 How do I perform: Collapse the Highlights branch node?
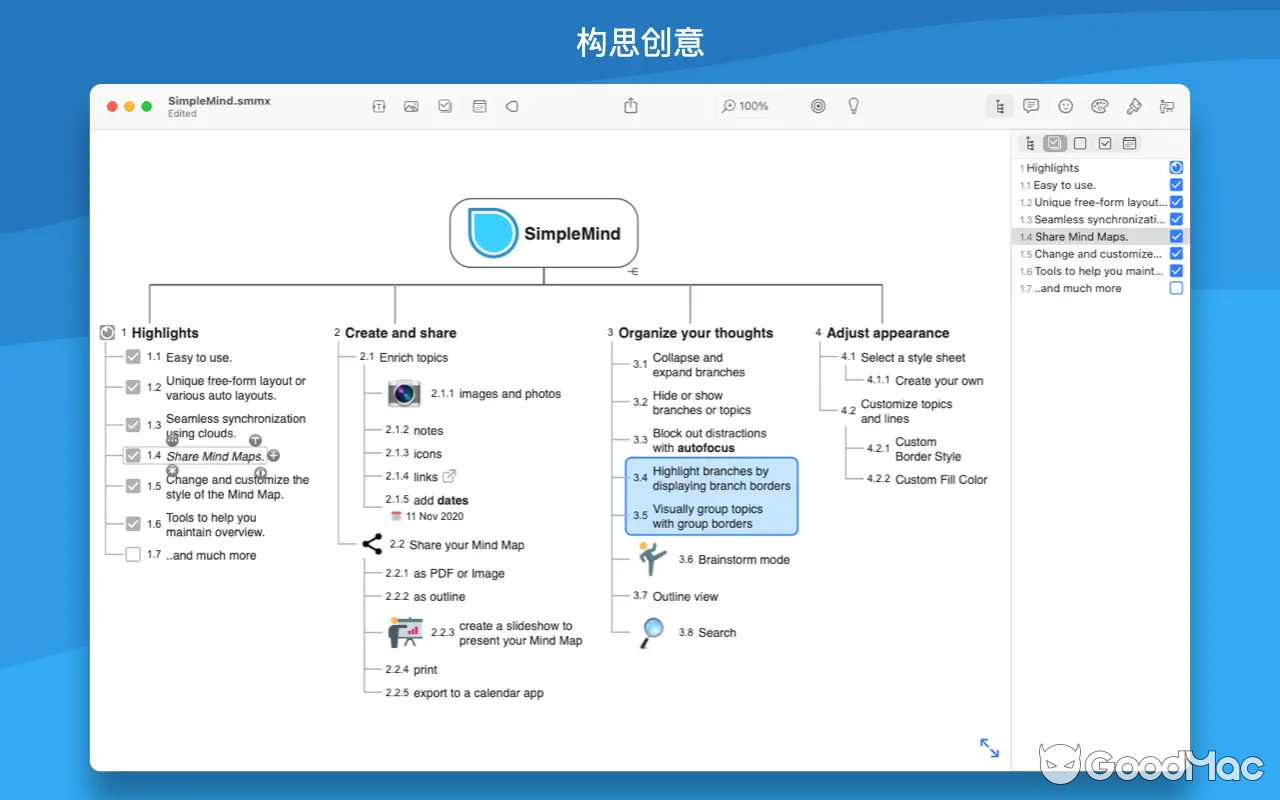(109, 332)
